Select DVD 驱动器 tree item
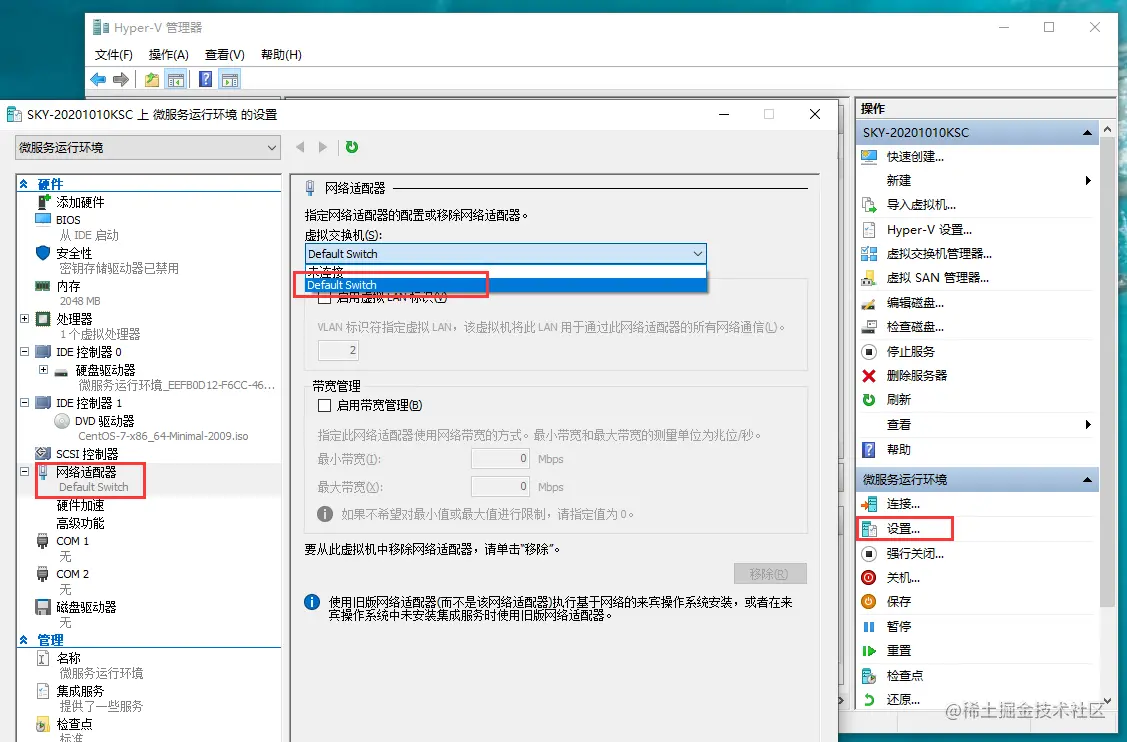 (104, 421)
